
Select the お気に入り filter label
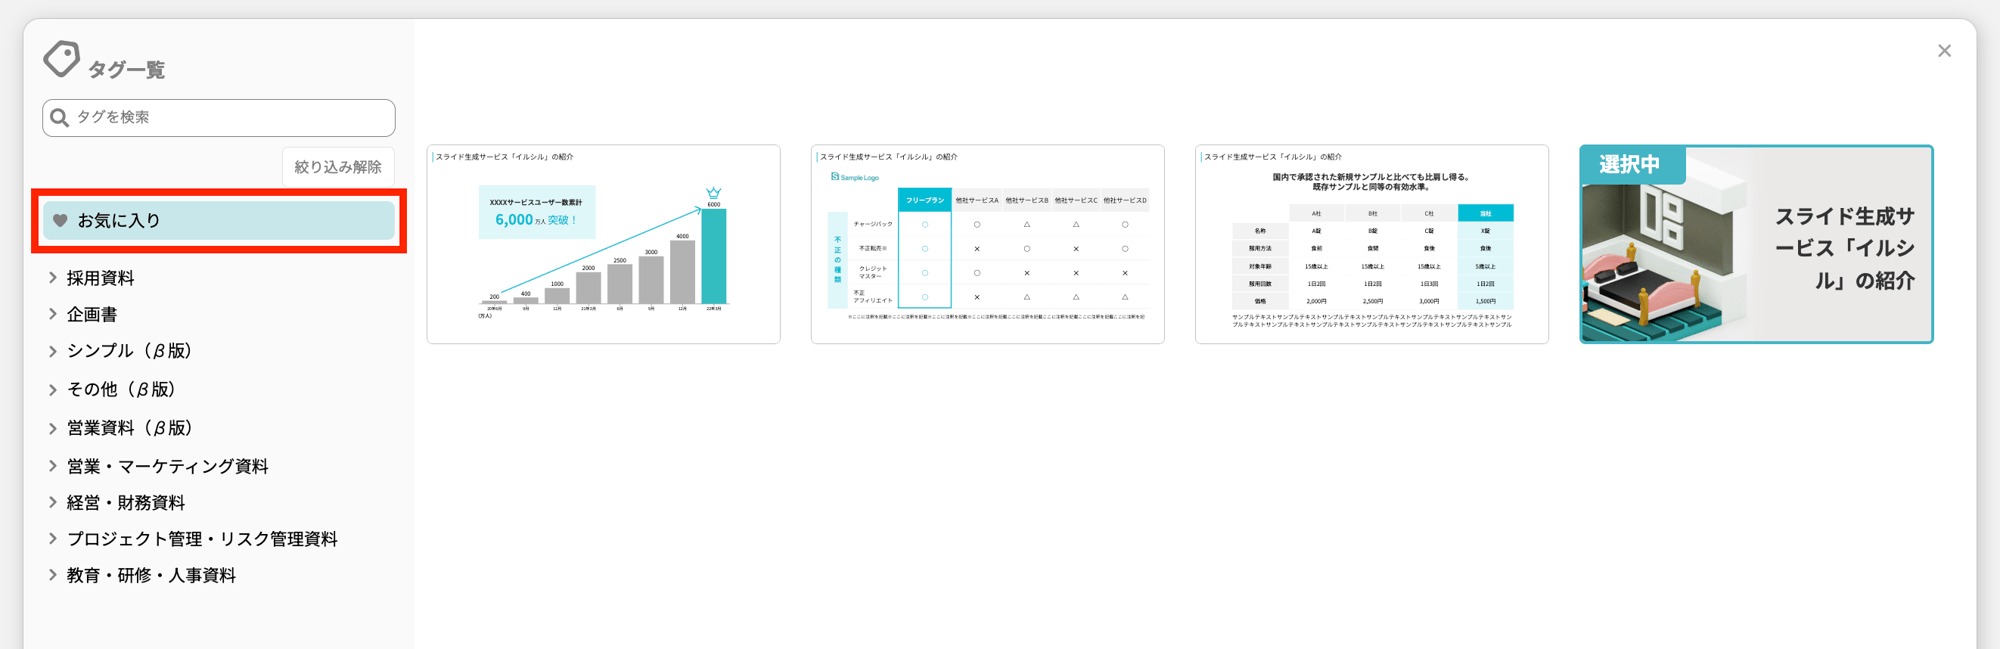[x=119, y=221]
